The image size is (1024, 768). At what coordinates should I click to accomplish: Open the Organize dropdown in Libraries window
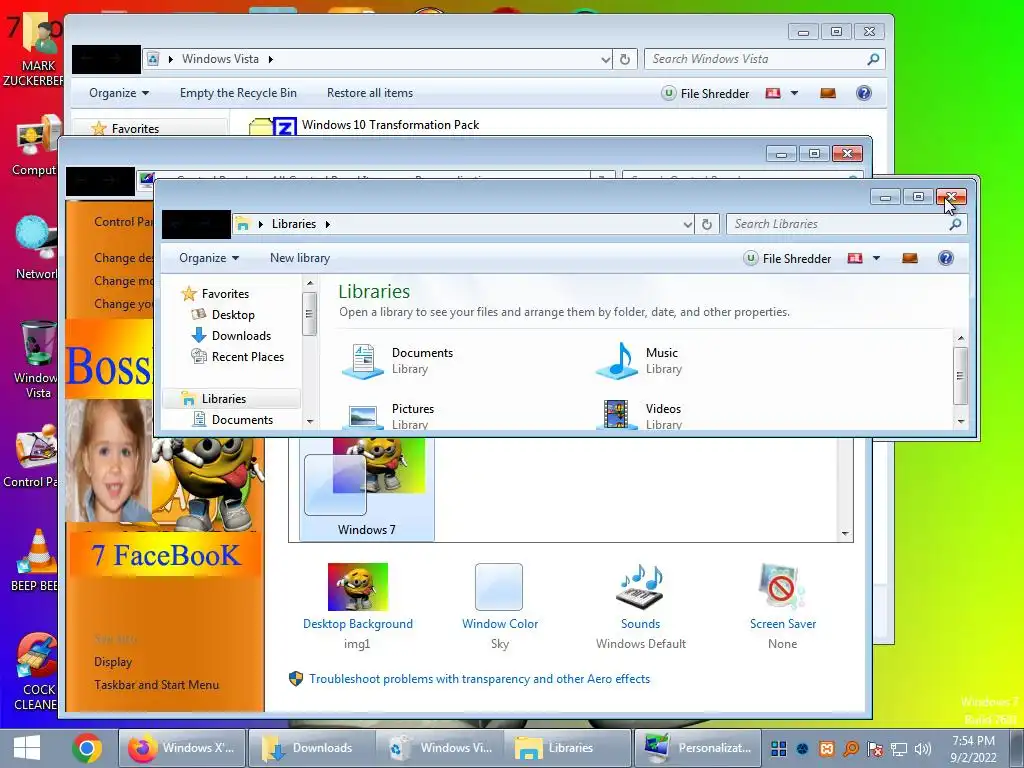[209, 258]
